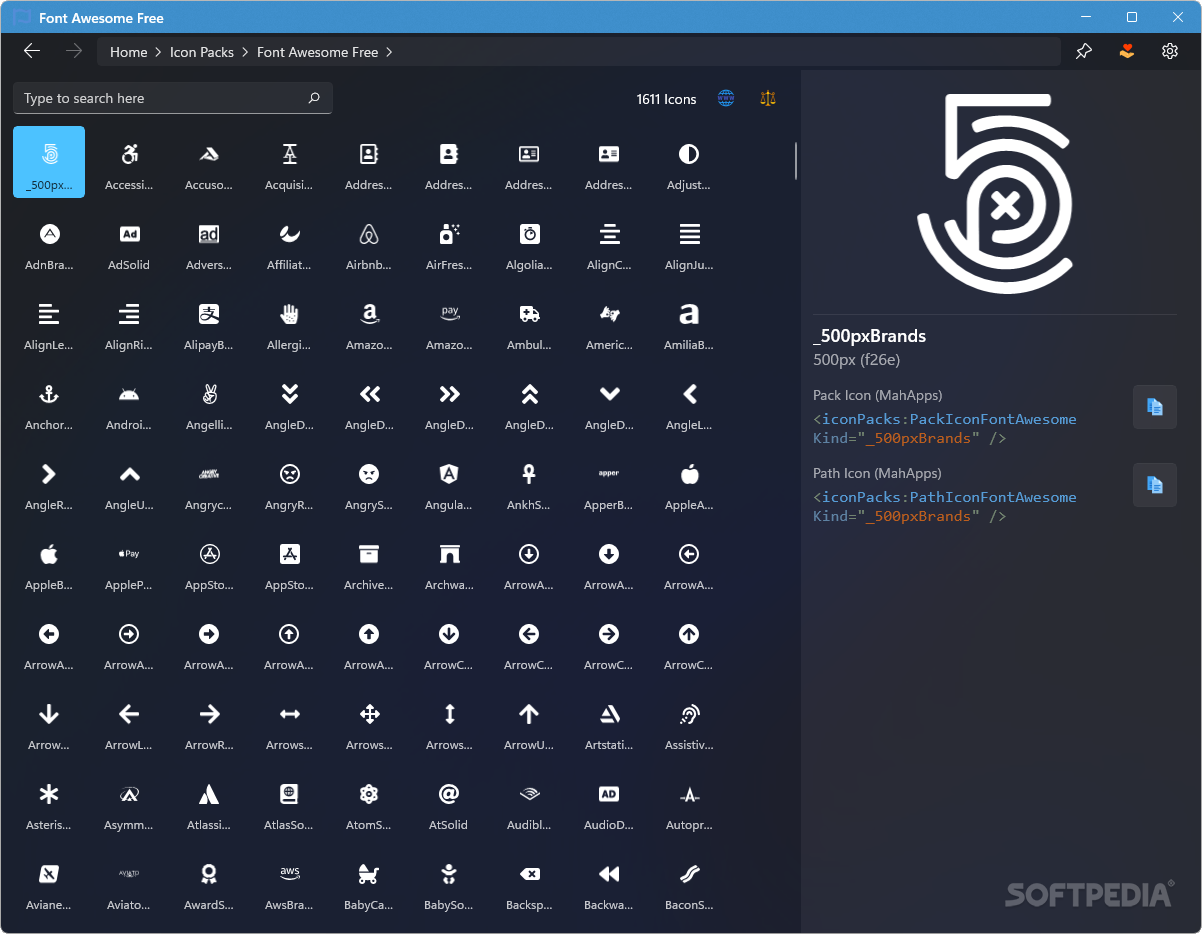Click Font Awesome Free breadcrumb
The width and height of the screenshot is (1202, 934).
[x=318, y=52]
